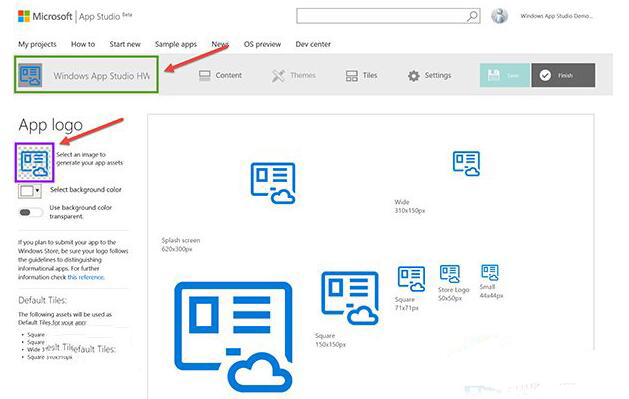This screenshot has height=399, width=629.
Task: Click the Microsoft logo
Action: [x=24, y=16]
